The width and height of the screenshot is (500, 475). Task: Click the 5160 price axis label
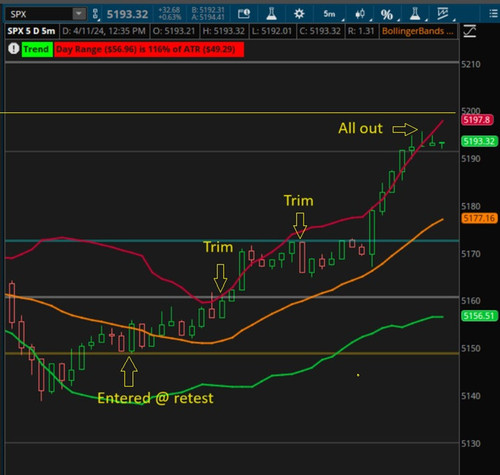pos(471,301)
